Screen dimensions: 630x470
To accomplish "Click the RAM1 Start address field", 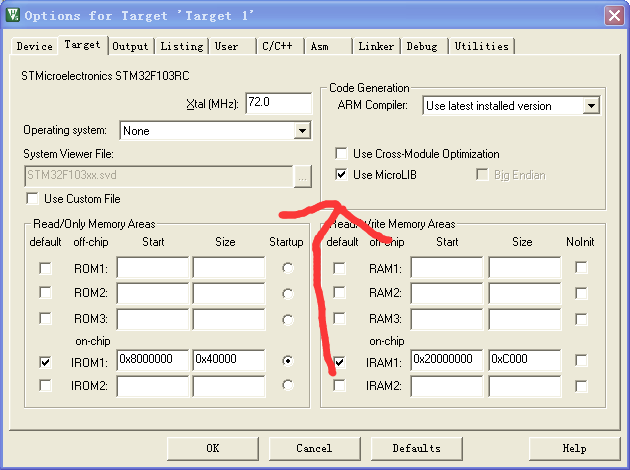I will coord(447,268).
